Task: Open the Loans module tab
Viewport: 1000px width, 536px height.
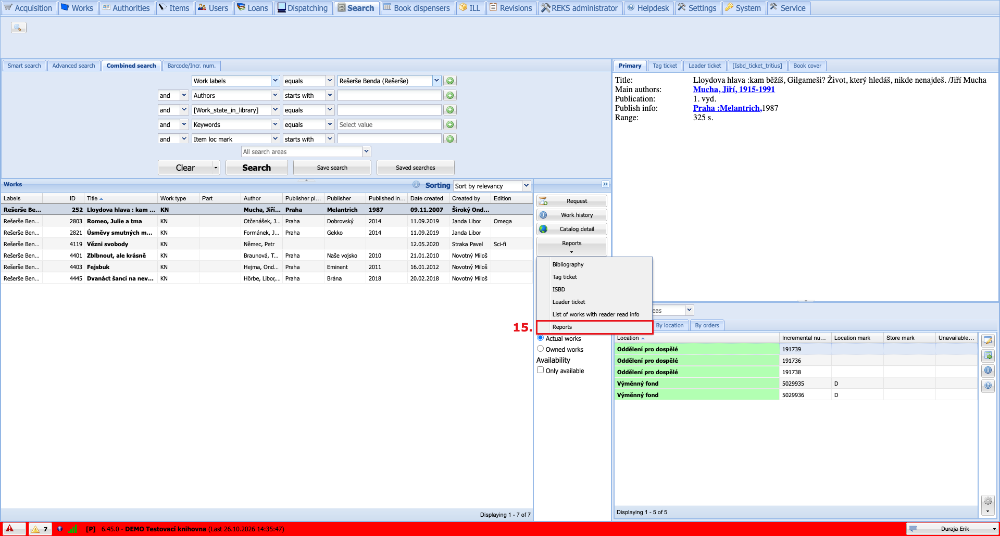Action: tap(252, 8)
